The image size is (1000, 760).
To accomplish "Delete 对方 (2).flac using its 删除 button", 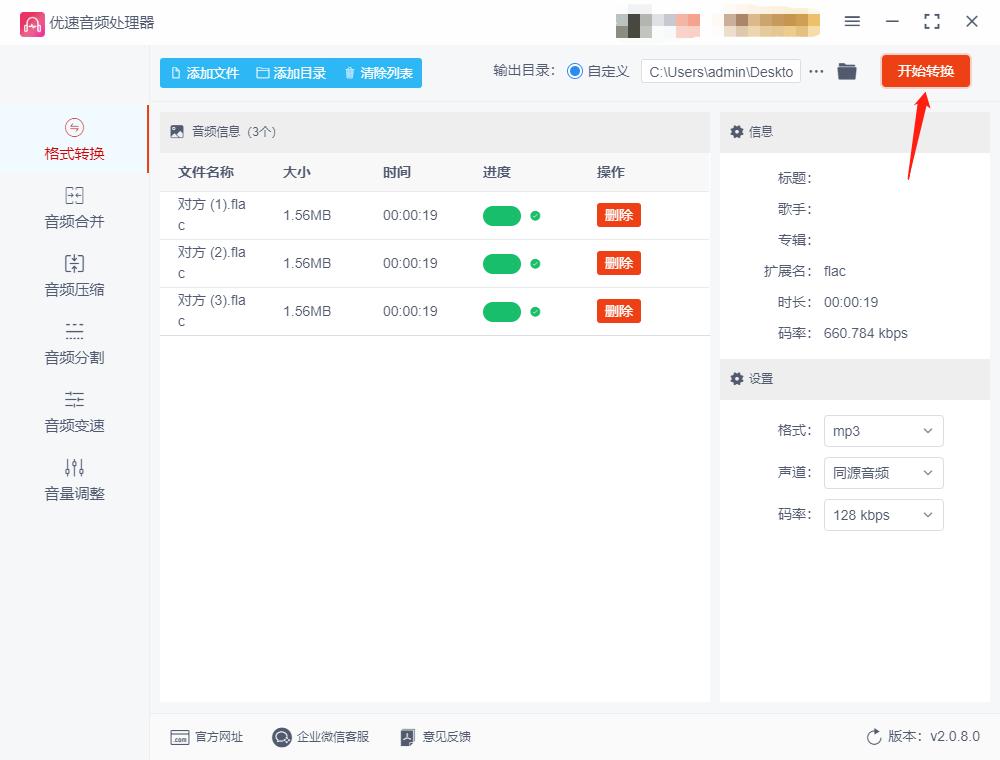I will [x=618, y=263].
